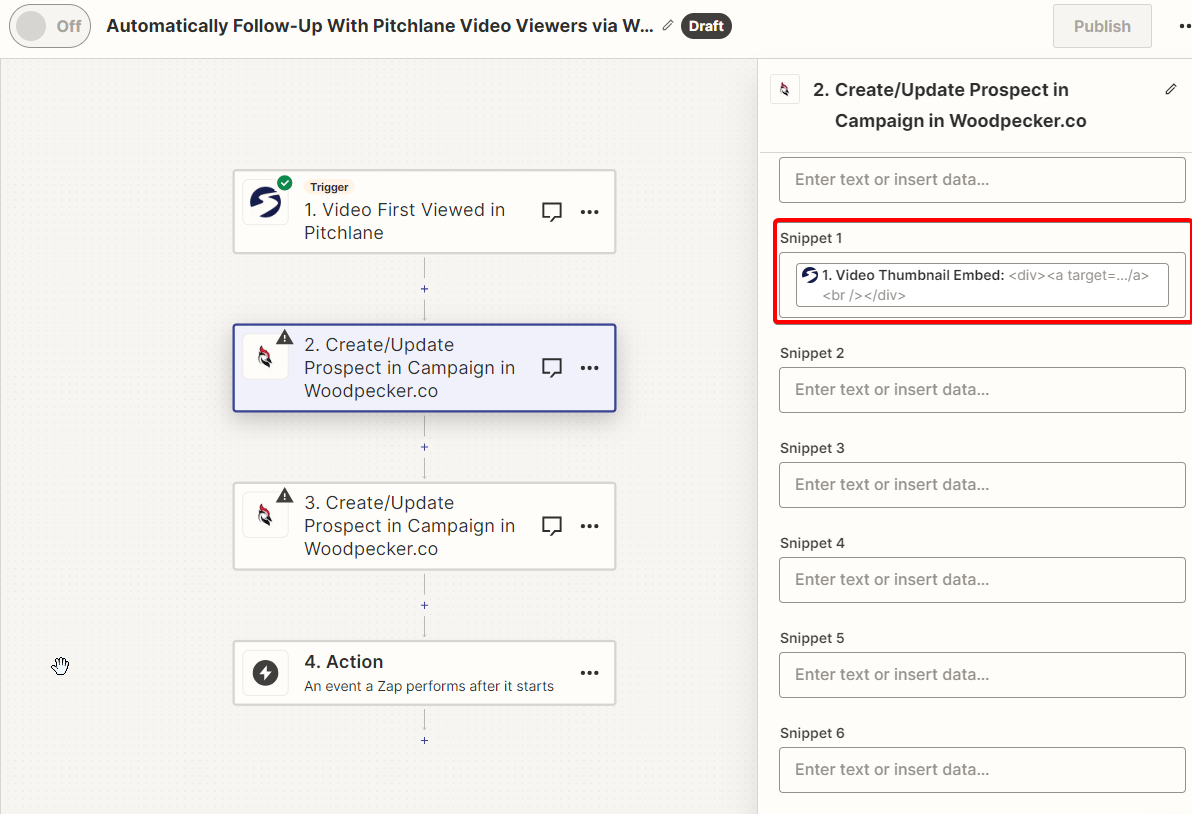Add a step between steps 2 and 3
This screenshot has height=814, width=1192.
coord(424,447)
